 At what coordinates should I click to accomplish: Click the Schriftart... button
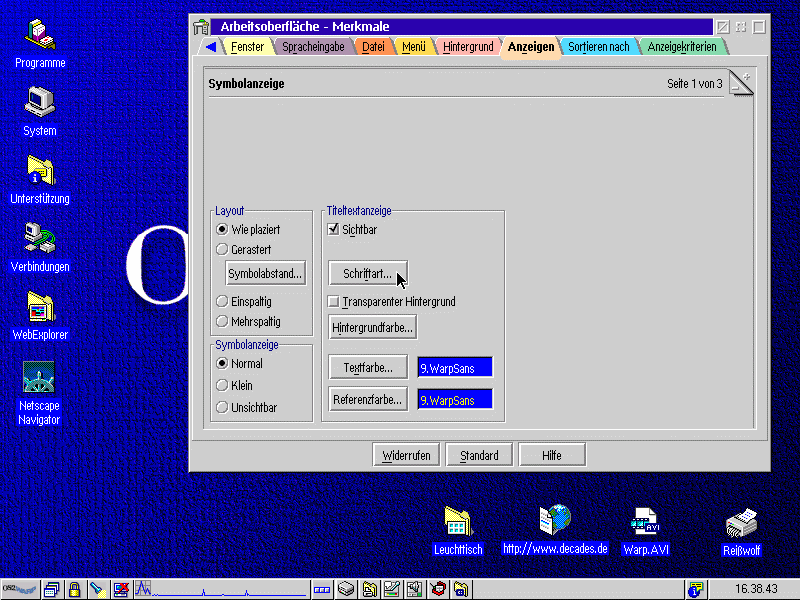coord(368,273)
